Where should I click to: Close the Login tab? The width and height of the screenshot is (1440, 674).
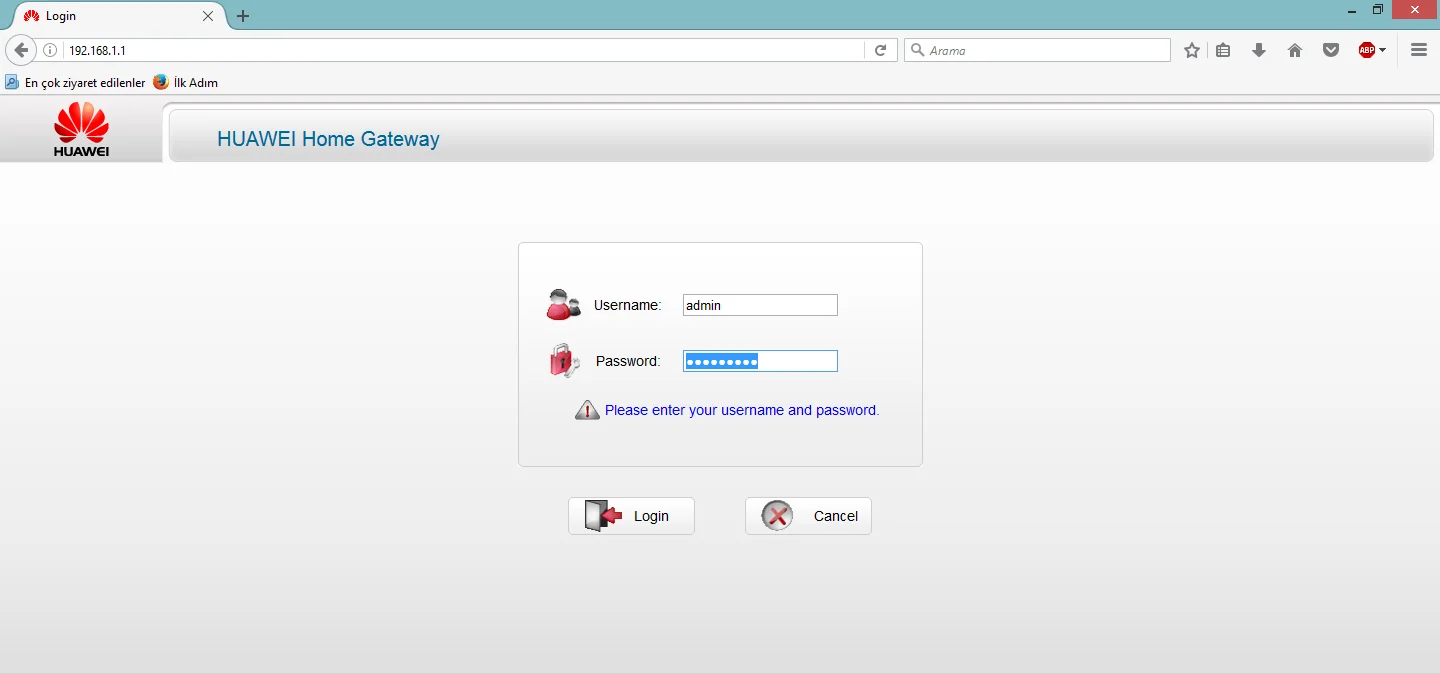click(208, 16)
